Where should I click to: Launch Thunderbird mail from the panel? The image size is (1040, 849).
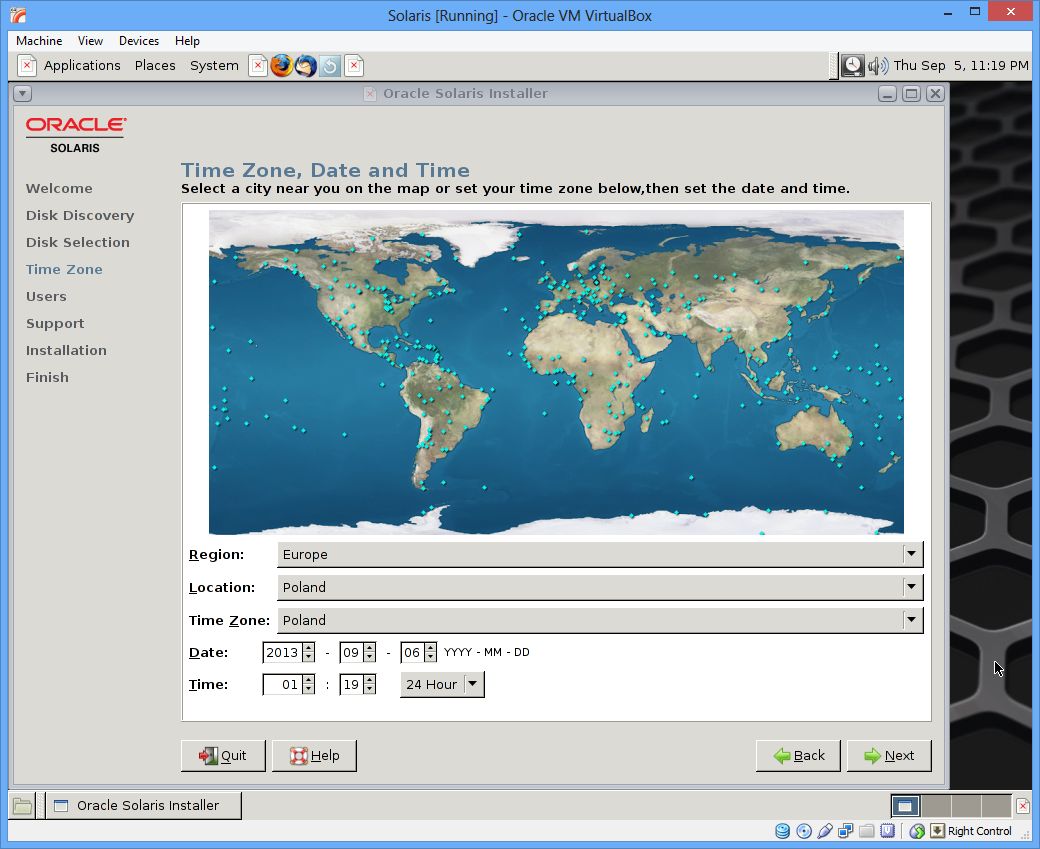(306, 66)
